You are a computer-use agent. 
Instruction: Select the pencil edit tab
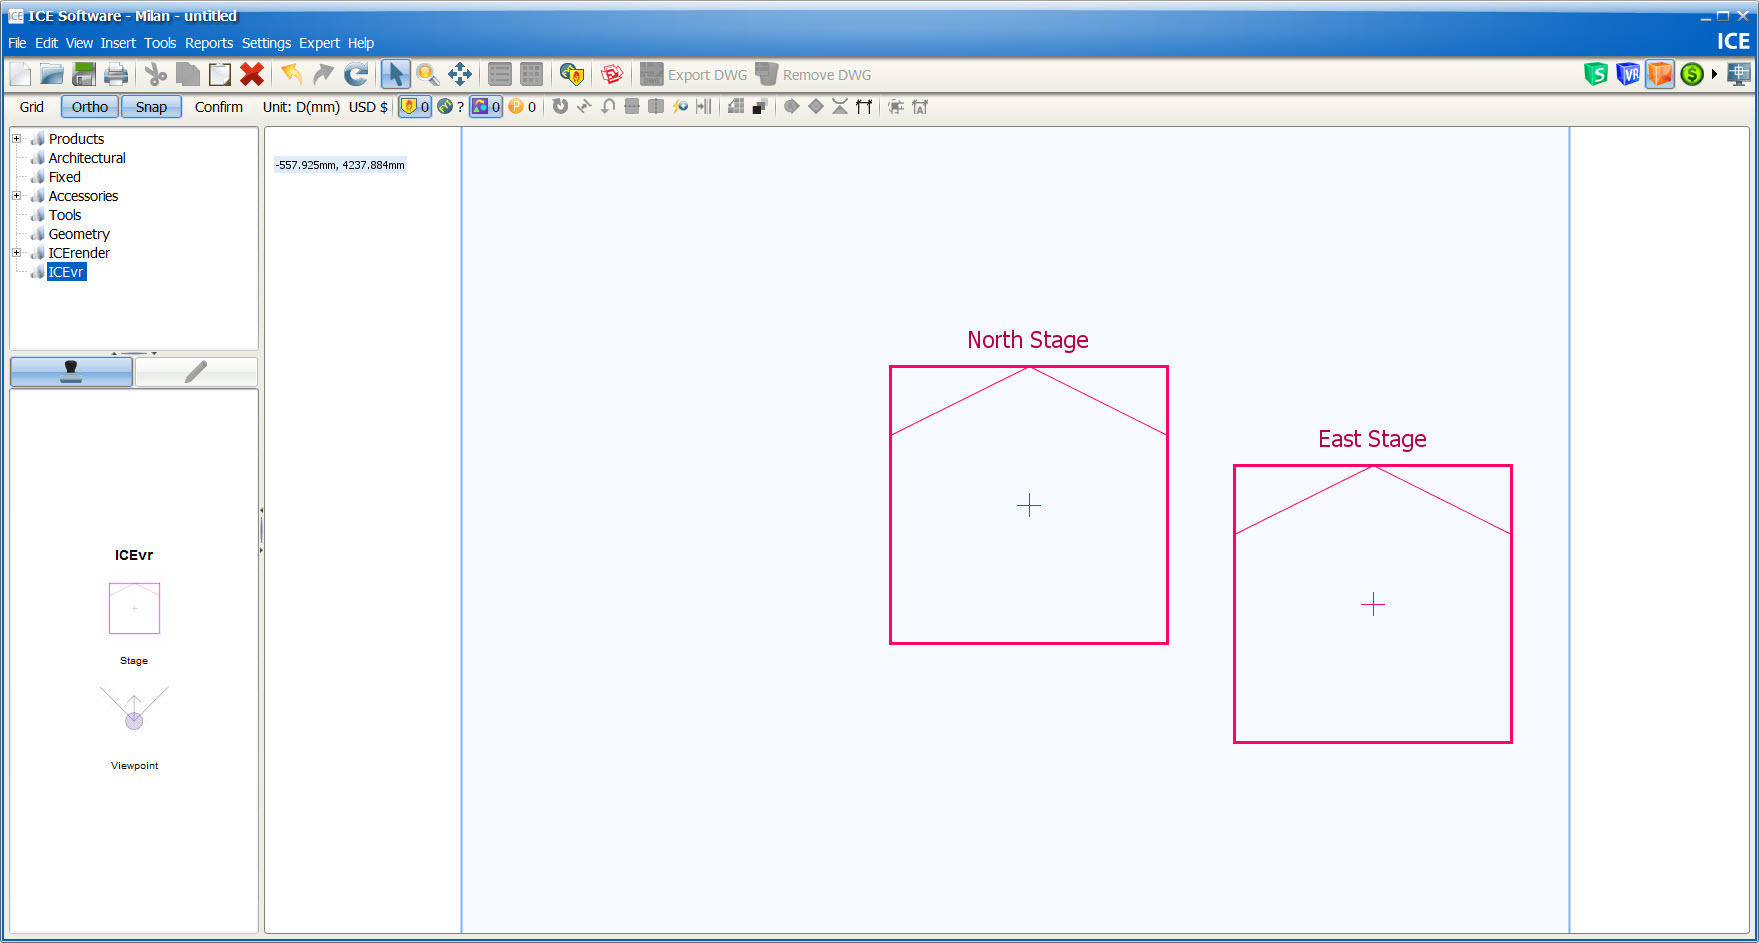(x=196, y=372)
